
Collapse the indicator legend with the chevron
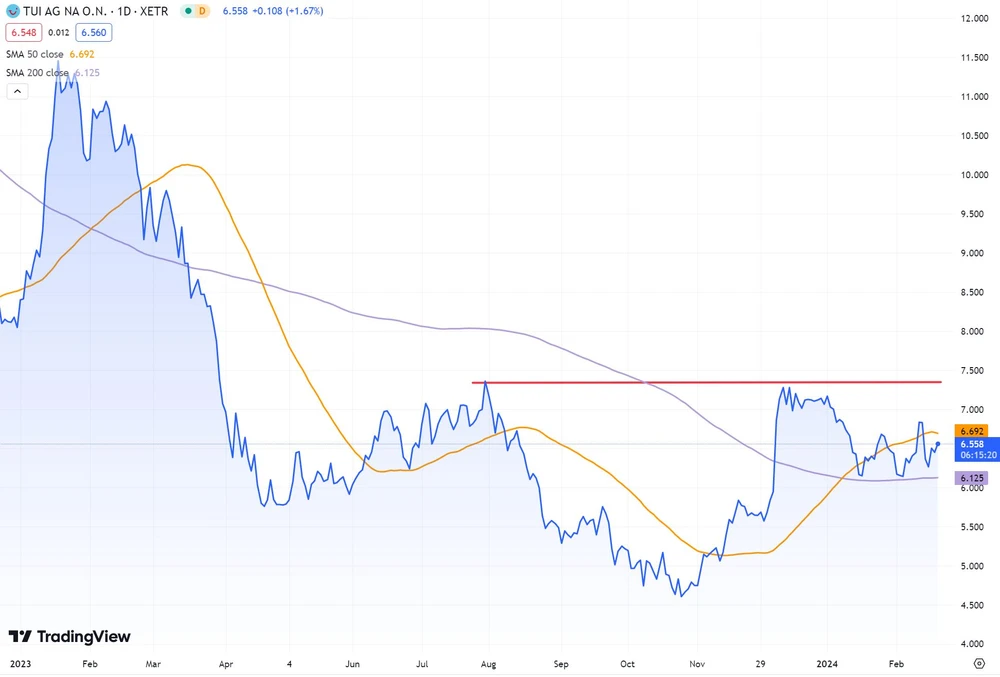(x=17, y=91)
